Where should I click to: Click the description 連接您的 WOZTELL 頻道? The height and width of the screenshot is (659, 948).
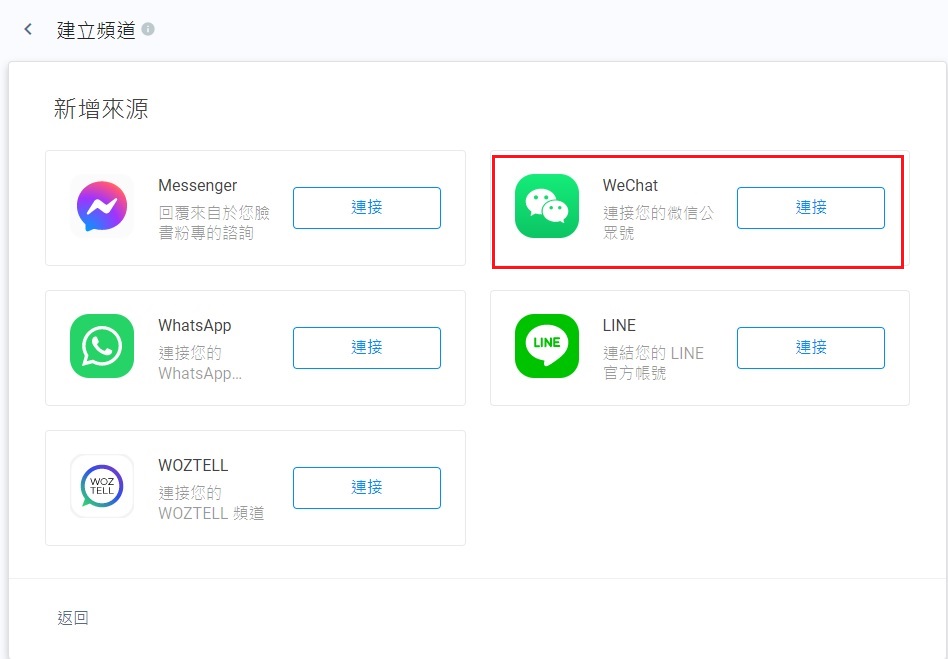coord(212,503)
